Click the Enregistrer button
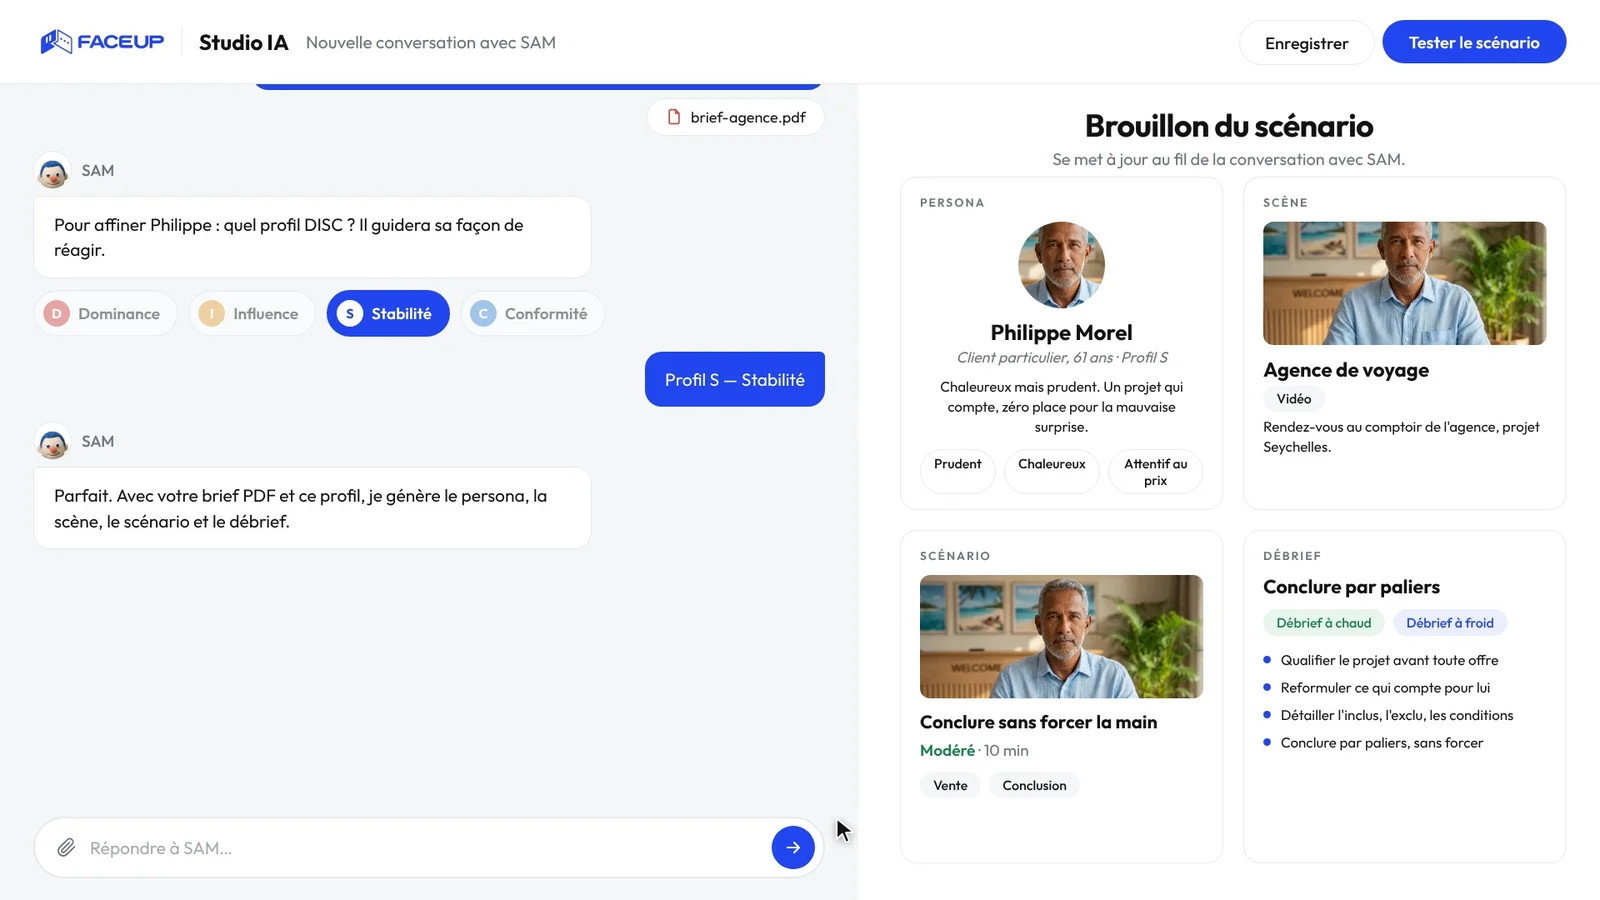The width and height of the screenshot is (1600, 900). (1306, 43)
